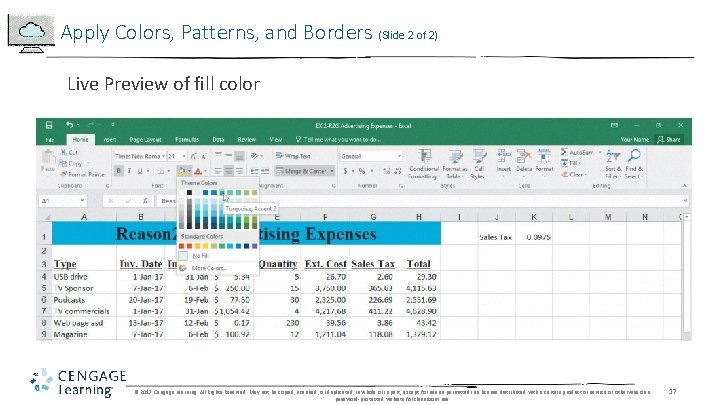Switch to the Data tab
Screen dimensions: 720x405
pos(218,140)
